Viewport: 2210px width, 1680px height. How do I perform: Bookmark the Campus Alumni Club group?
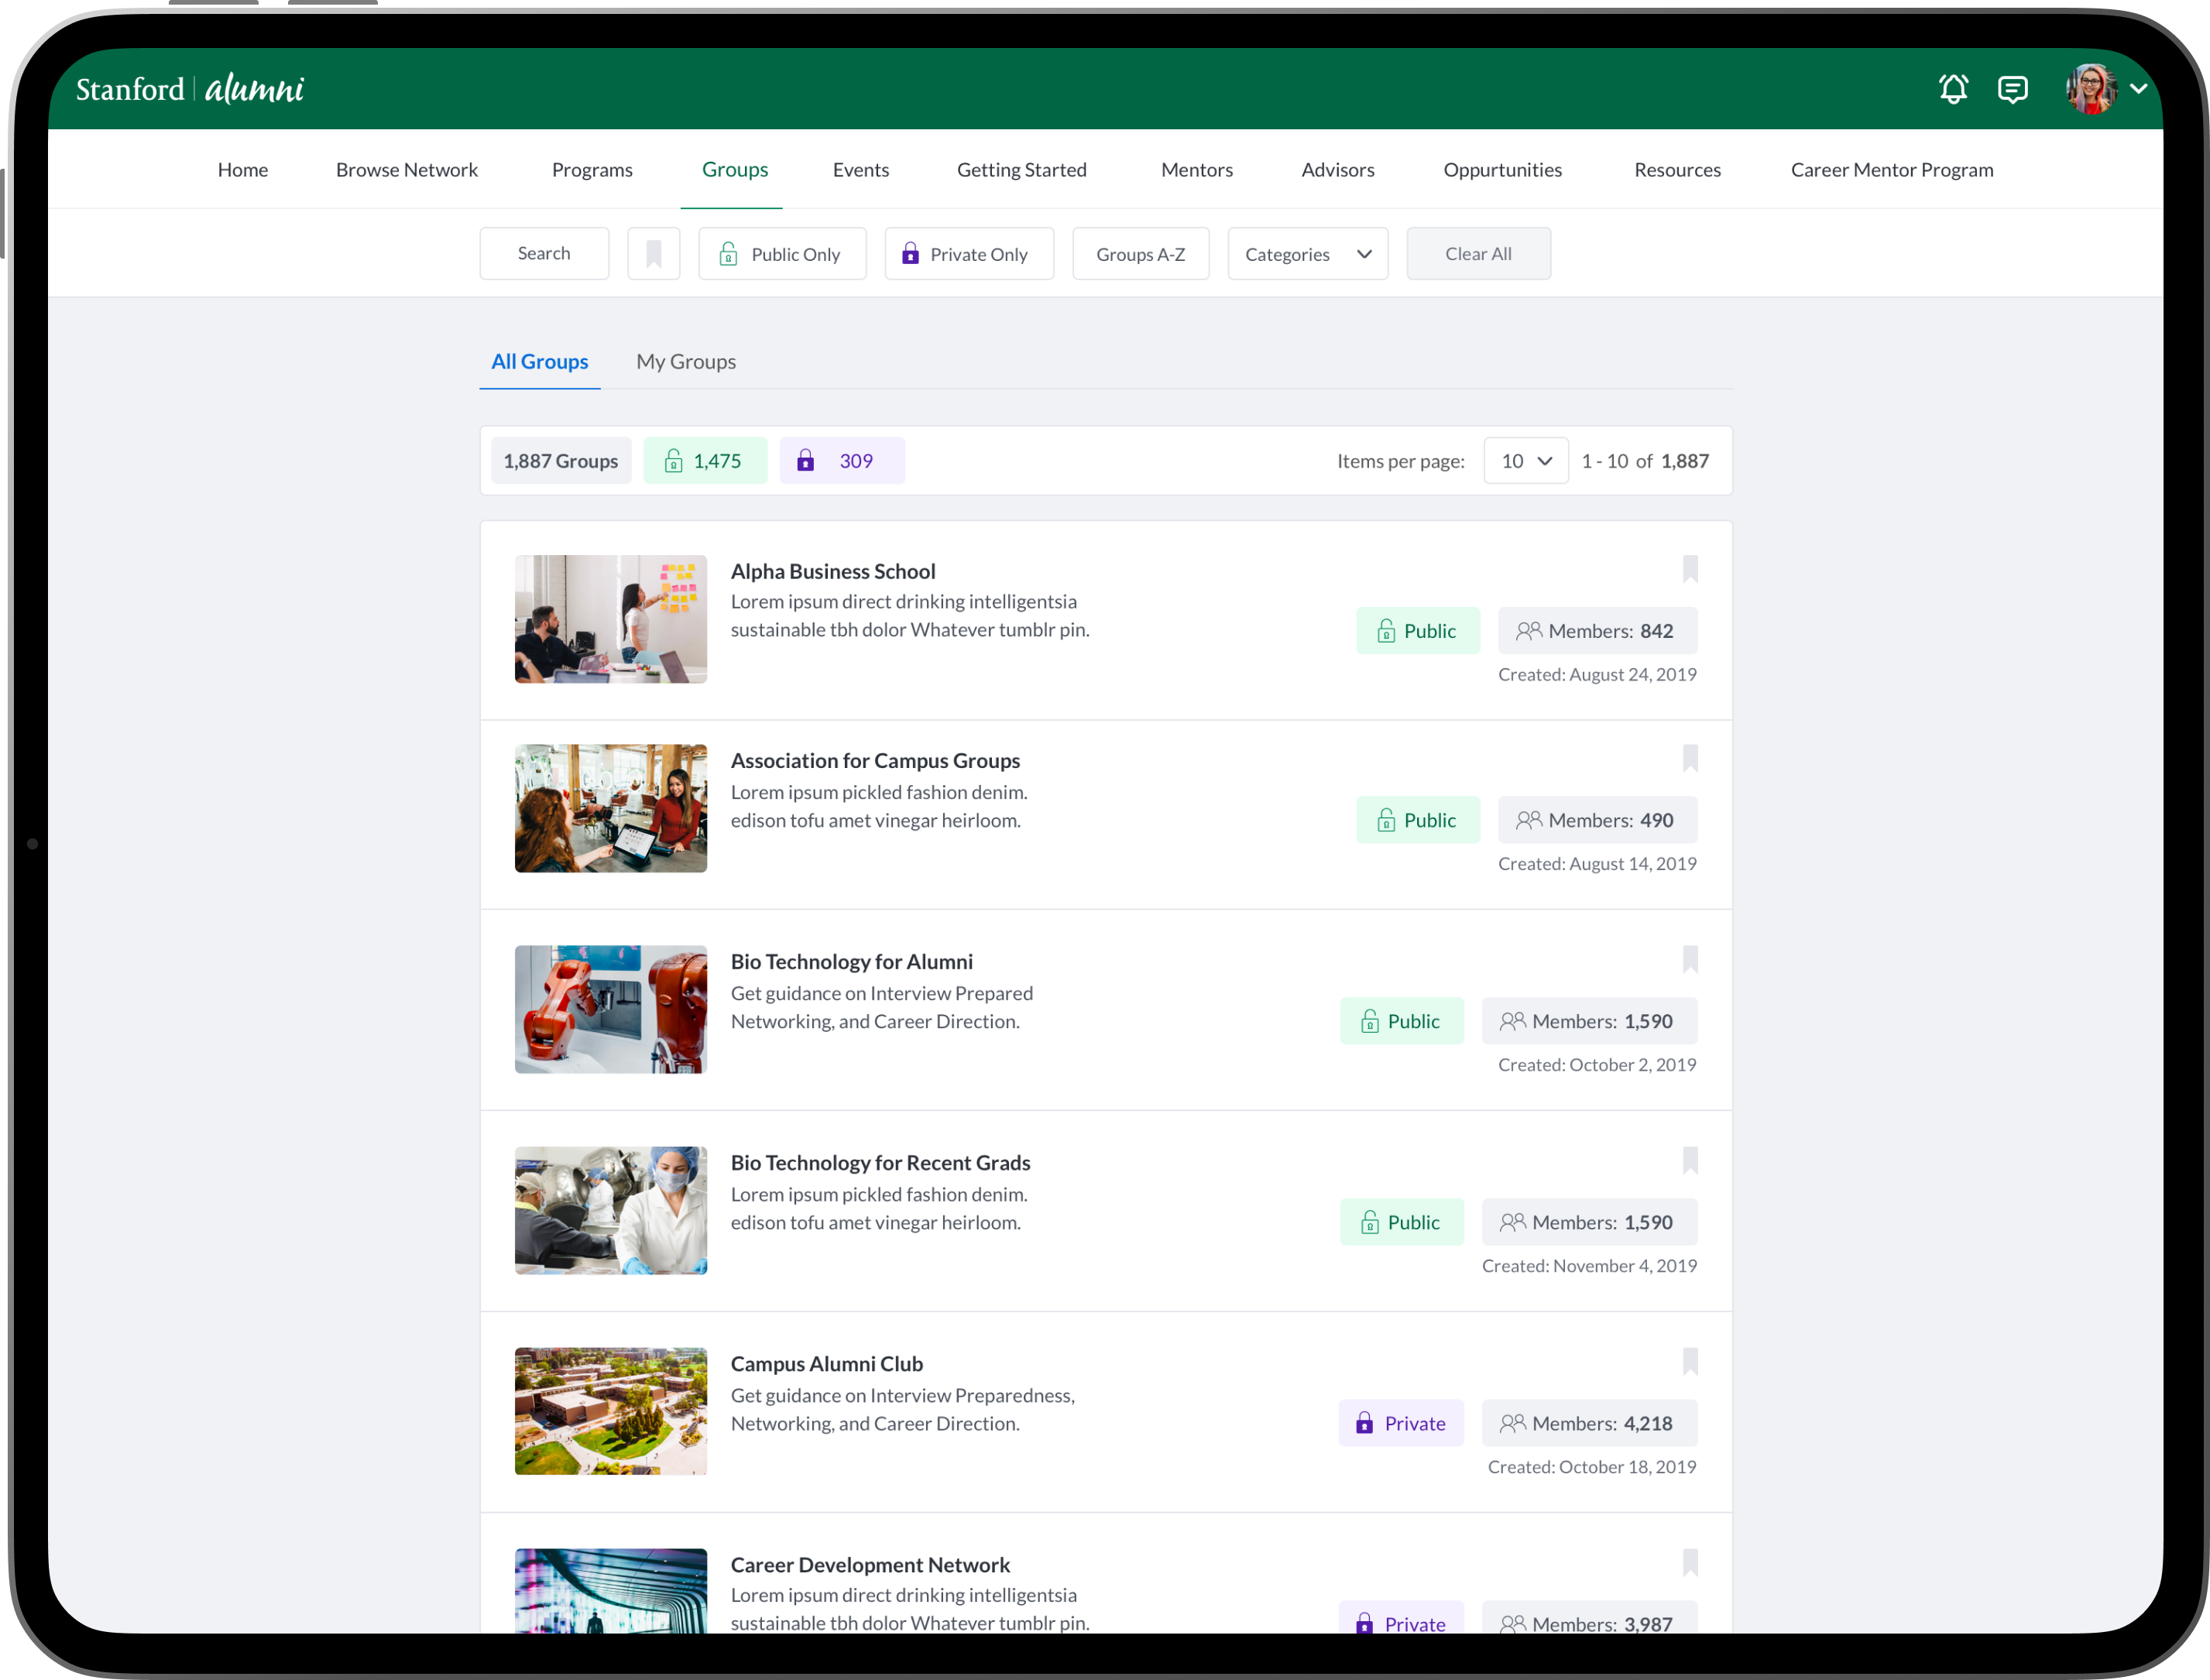coord(1690,1361)
